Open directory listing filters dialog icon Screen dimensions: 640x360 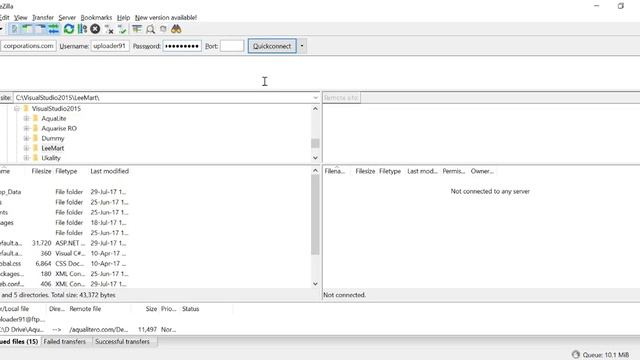[137, 29]
